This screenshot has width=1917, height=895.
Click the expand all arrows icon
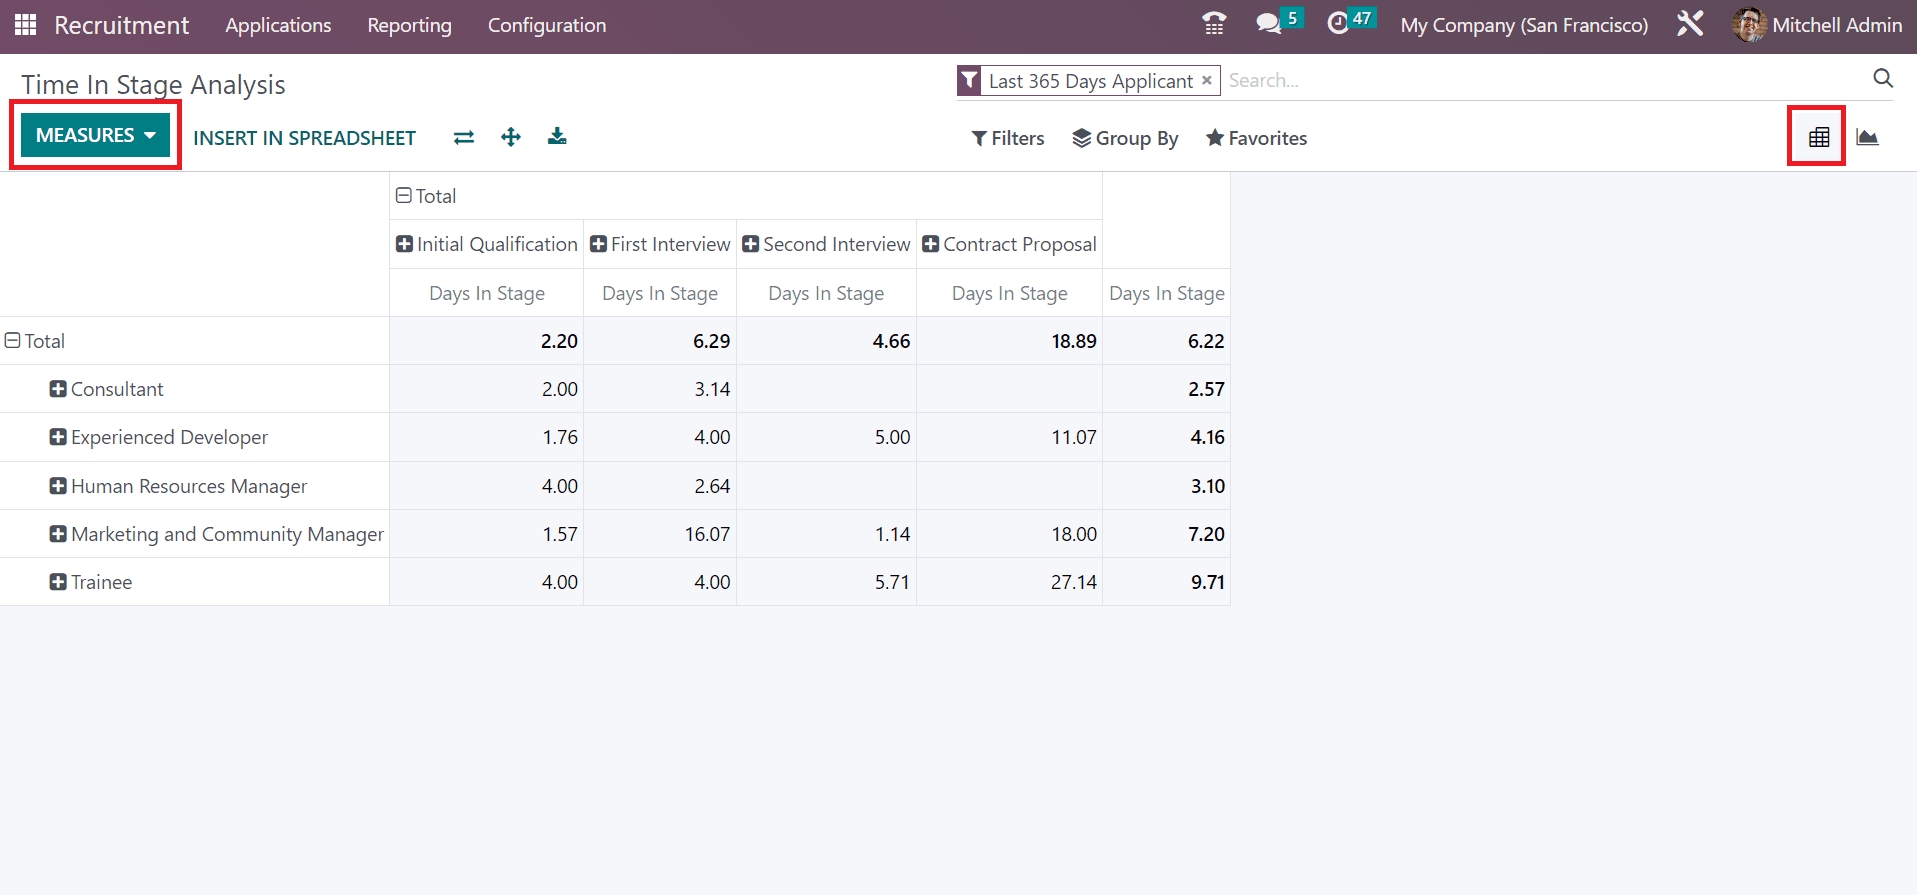pyautogui.click(x=511, y=138)
